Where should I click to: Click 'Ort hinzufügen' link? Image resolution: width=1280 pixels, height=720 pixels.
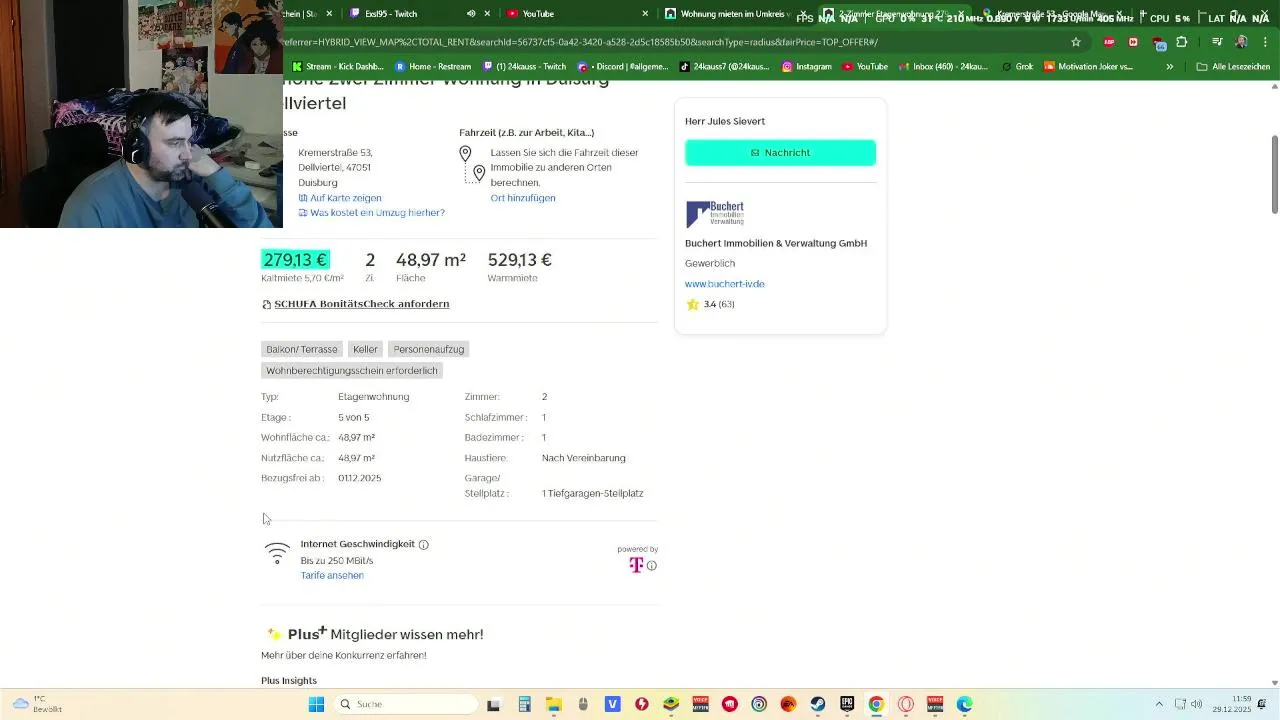[x=523, y=198]
